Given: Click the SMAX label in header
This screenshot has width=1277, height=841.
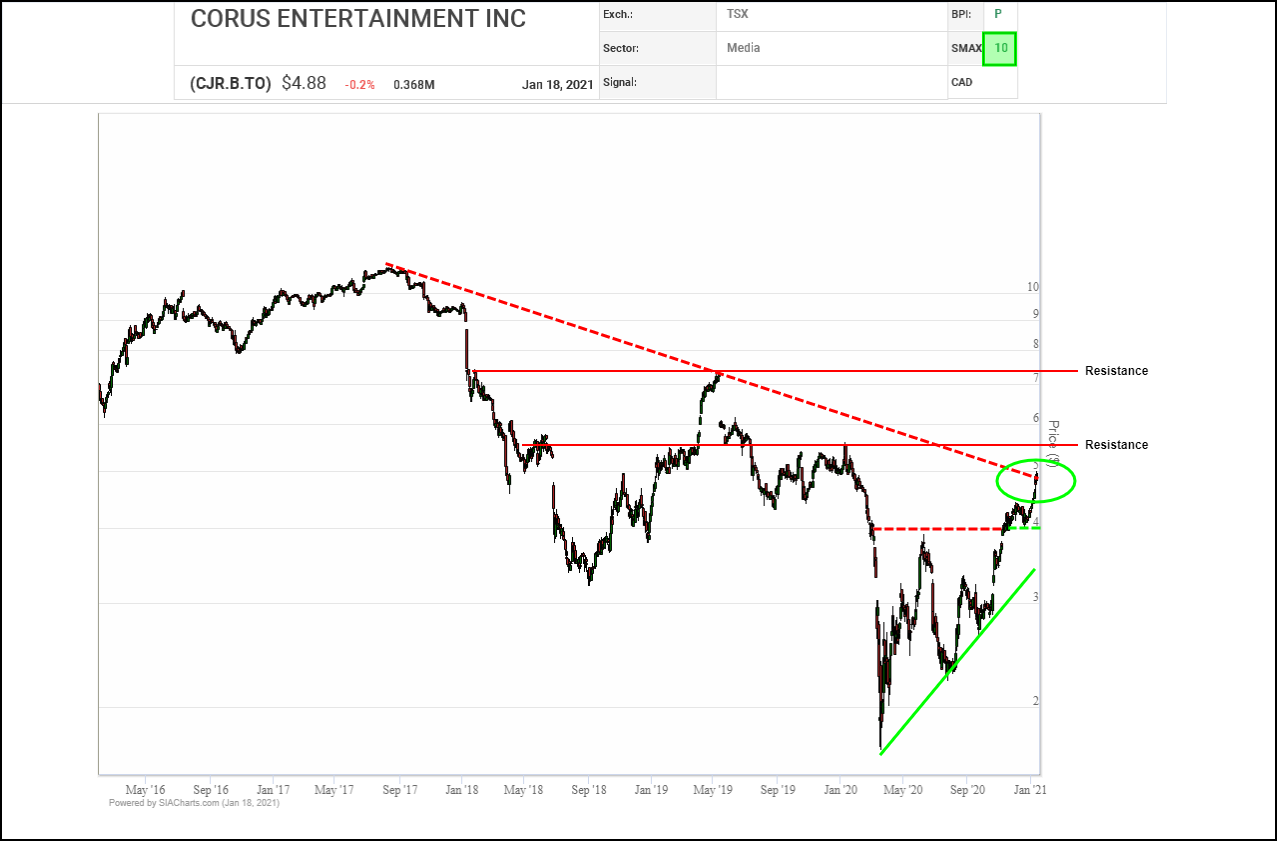Looking at the screenshot, I should pyautogui.click(x=964, y=48).
